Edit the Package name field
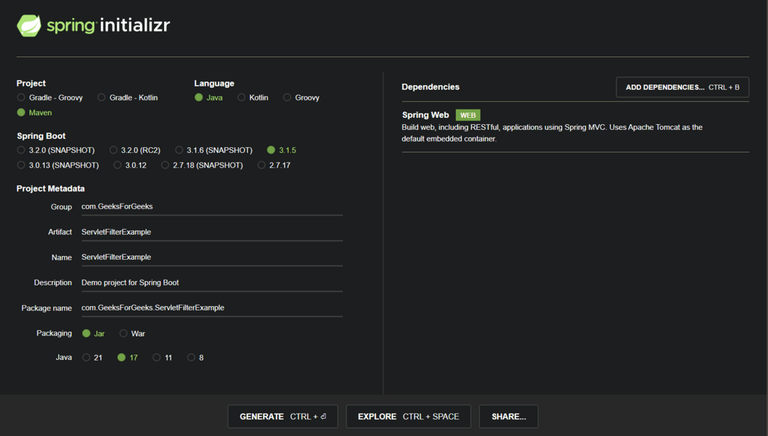This screenshot has height=436, width=768. pyautogui.click(x=212, y=308)
